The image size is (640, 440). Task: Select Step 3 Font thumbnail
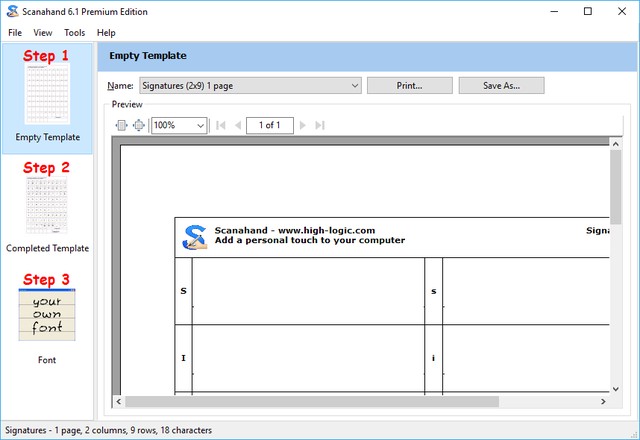[x=47, y=315]
